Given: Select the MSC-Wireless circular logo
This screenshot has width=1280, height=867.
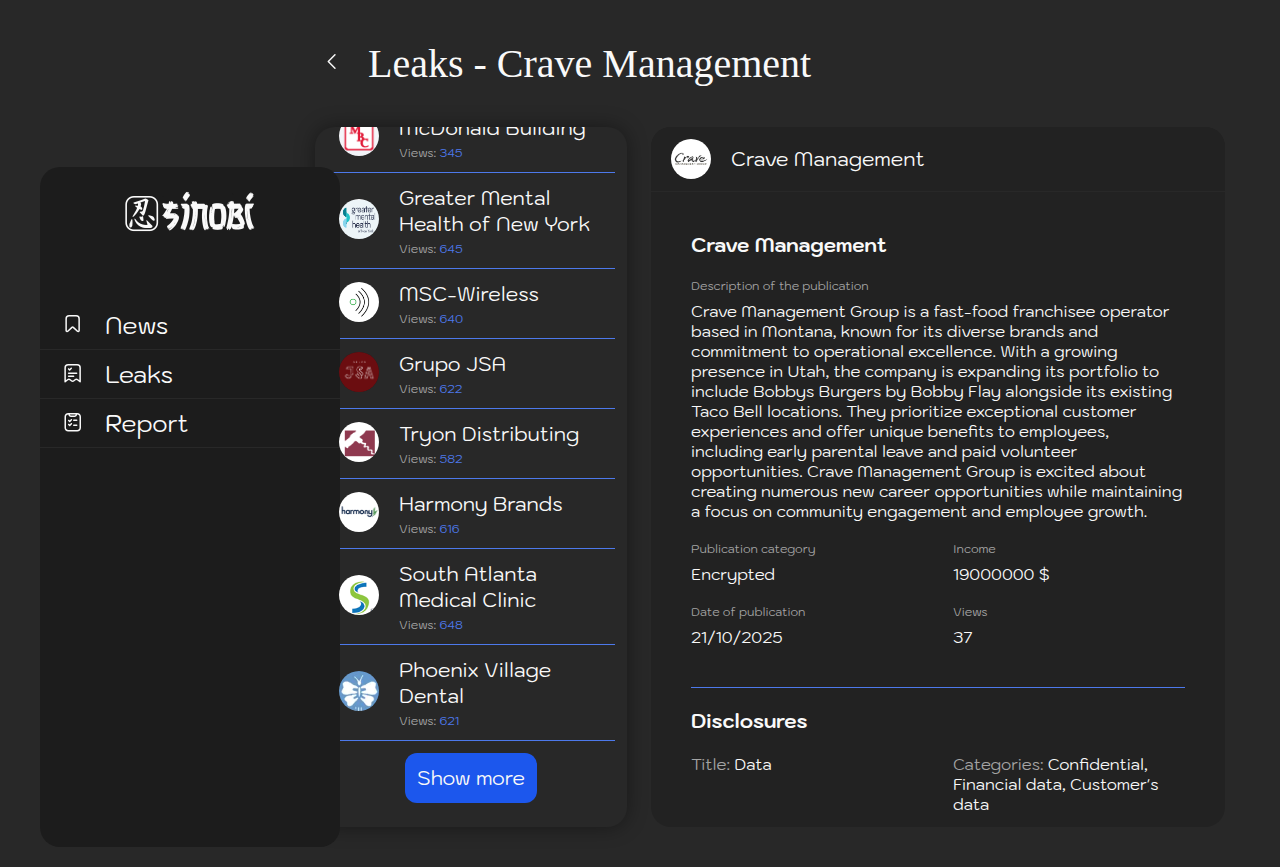Looking at the screenshot, I should [359, 302].
